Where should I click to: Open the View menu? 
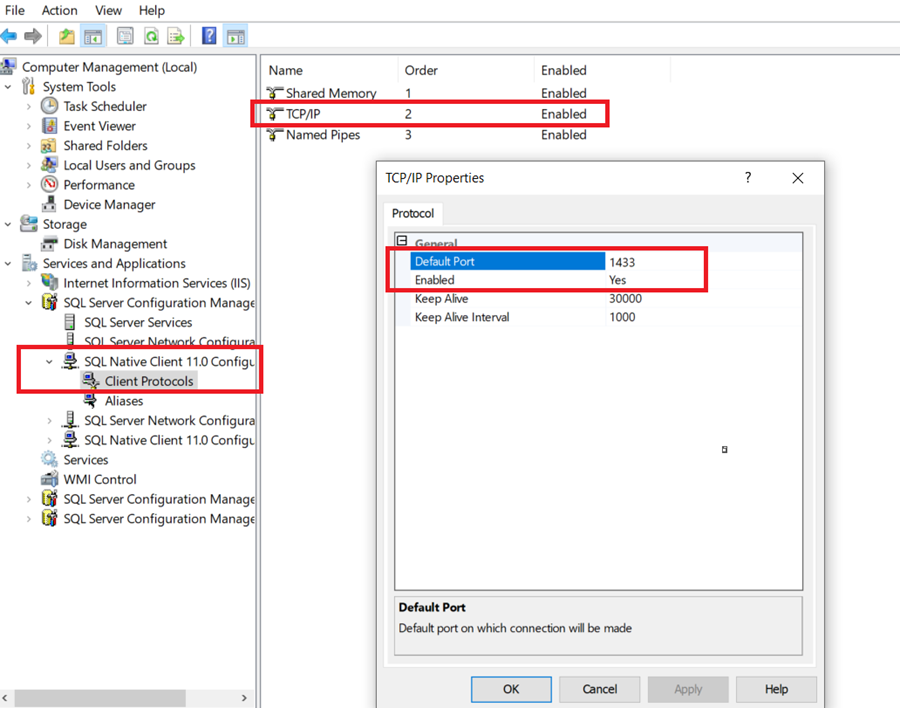point(108,10)
